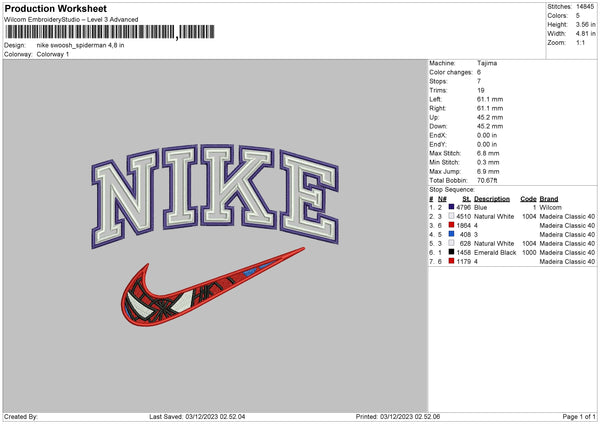The image size is (600, 424).
Task: Click the 'Blue' description in stop row 1
Action: [481, 207]
